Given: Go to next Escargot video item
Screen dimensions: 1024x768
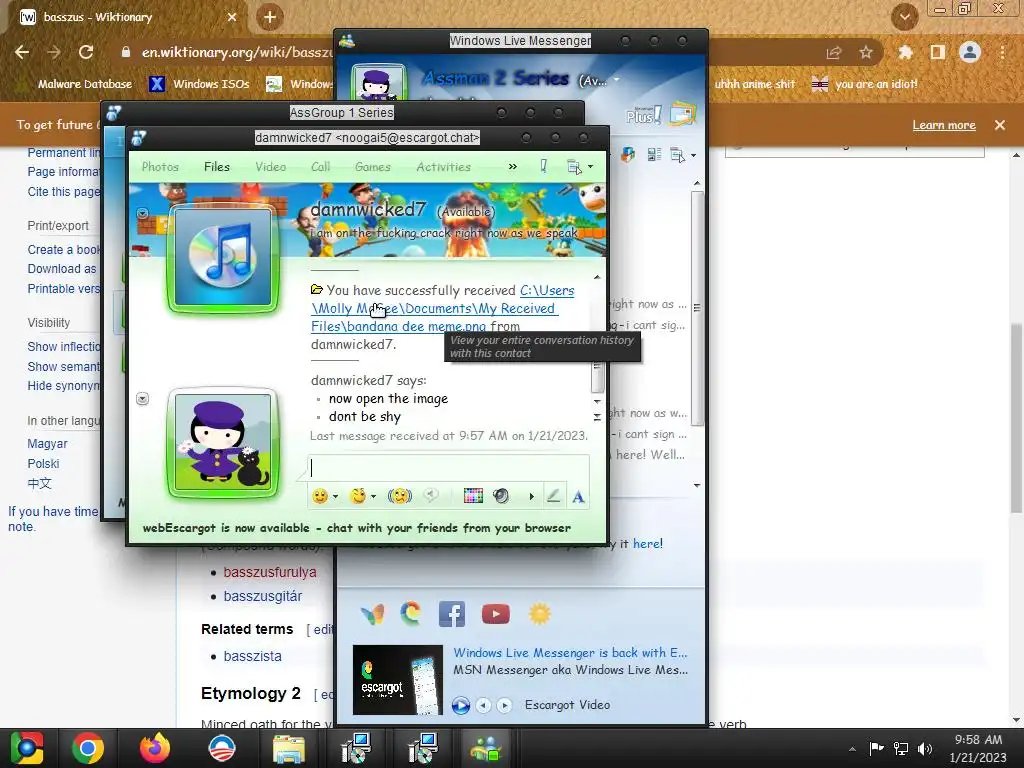Looking at the screenshot, I should pos(504,705).
